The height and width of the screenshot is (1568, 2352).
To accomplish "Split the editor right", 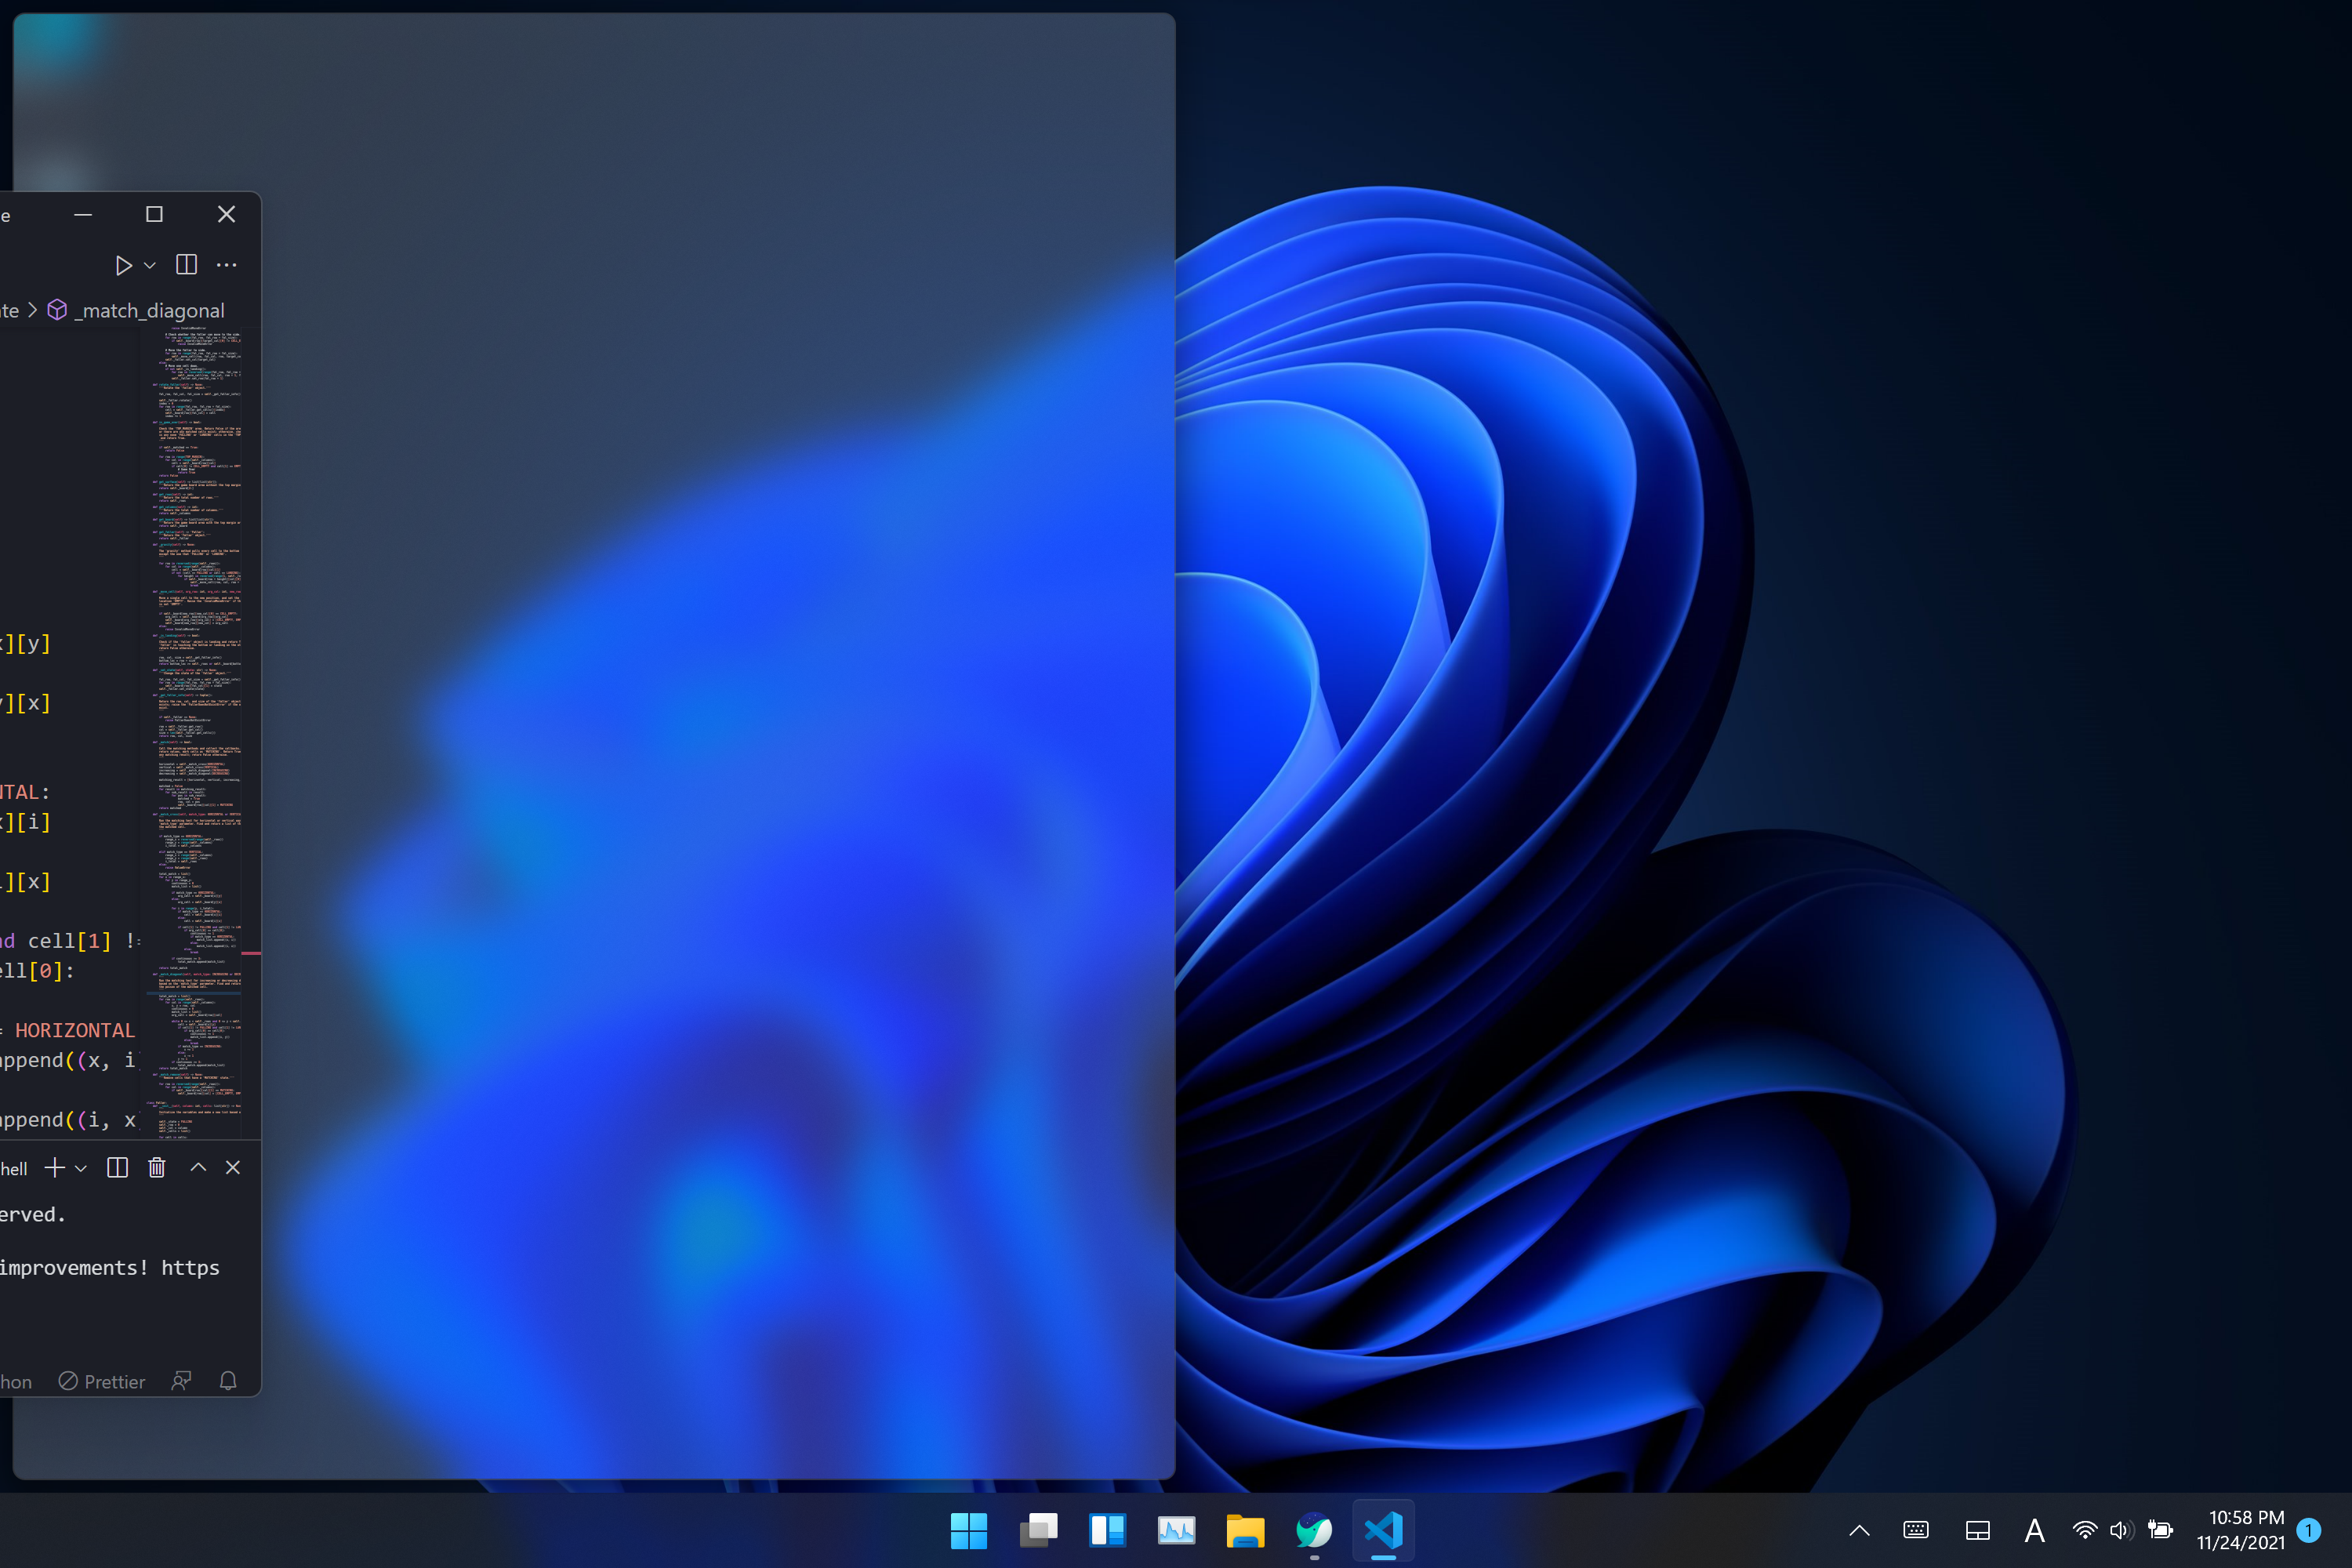I will tap(186, 265).
